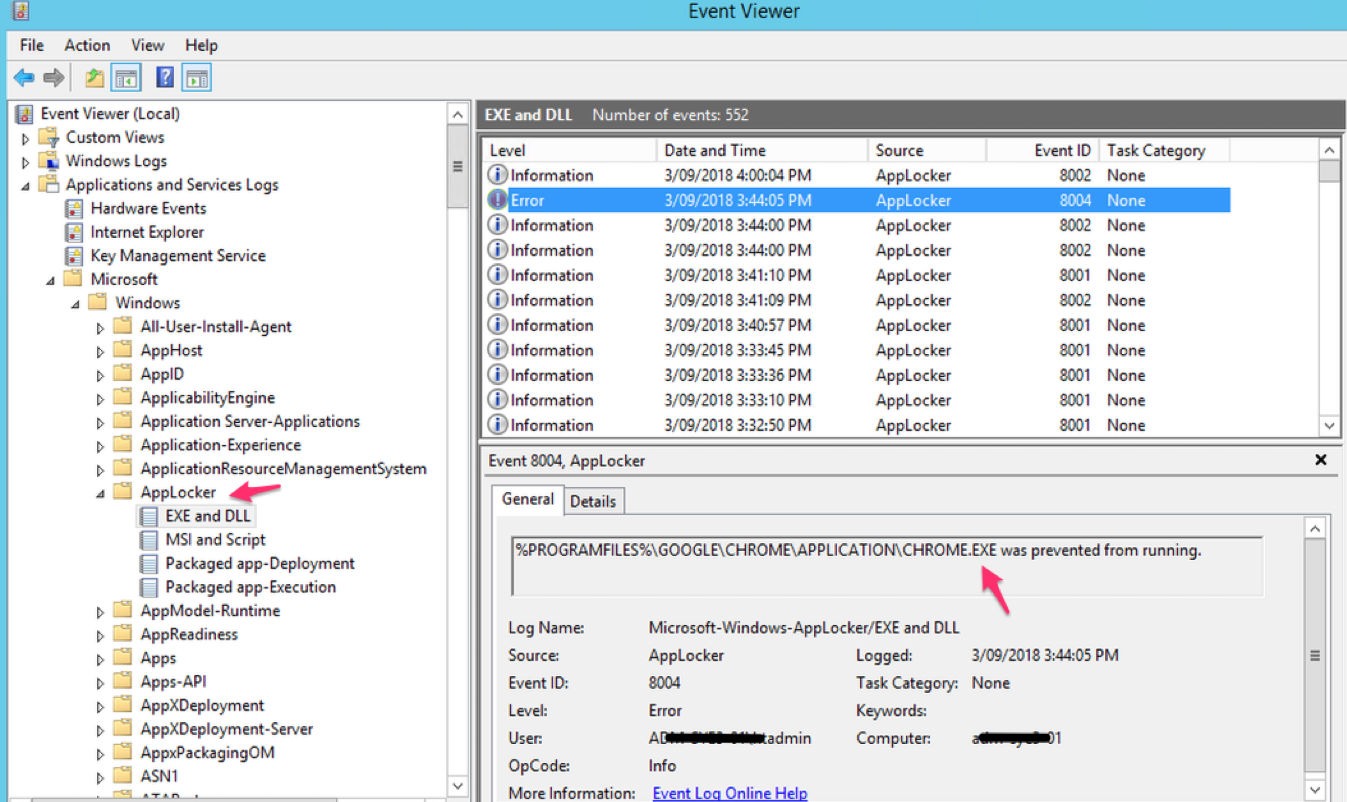Viewport: 1347px width, 802px height.
Task: Toggle the console tree visibility
Action: (x=126, y=77)
